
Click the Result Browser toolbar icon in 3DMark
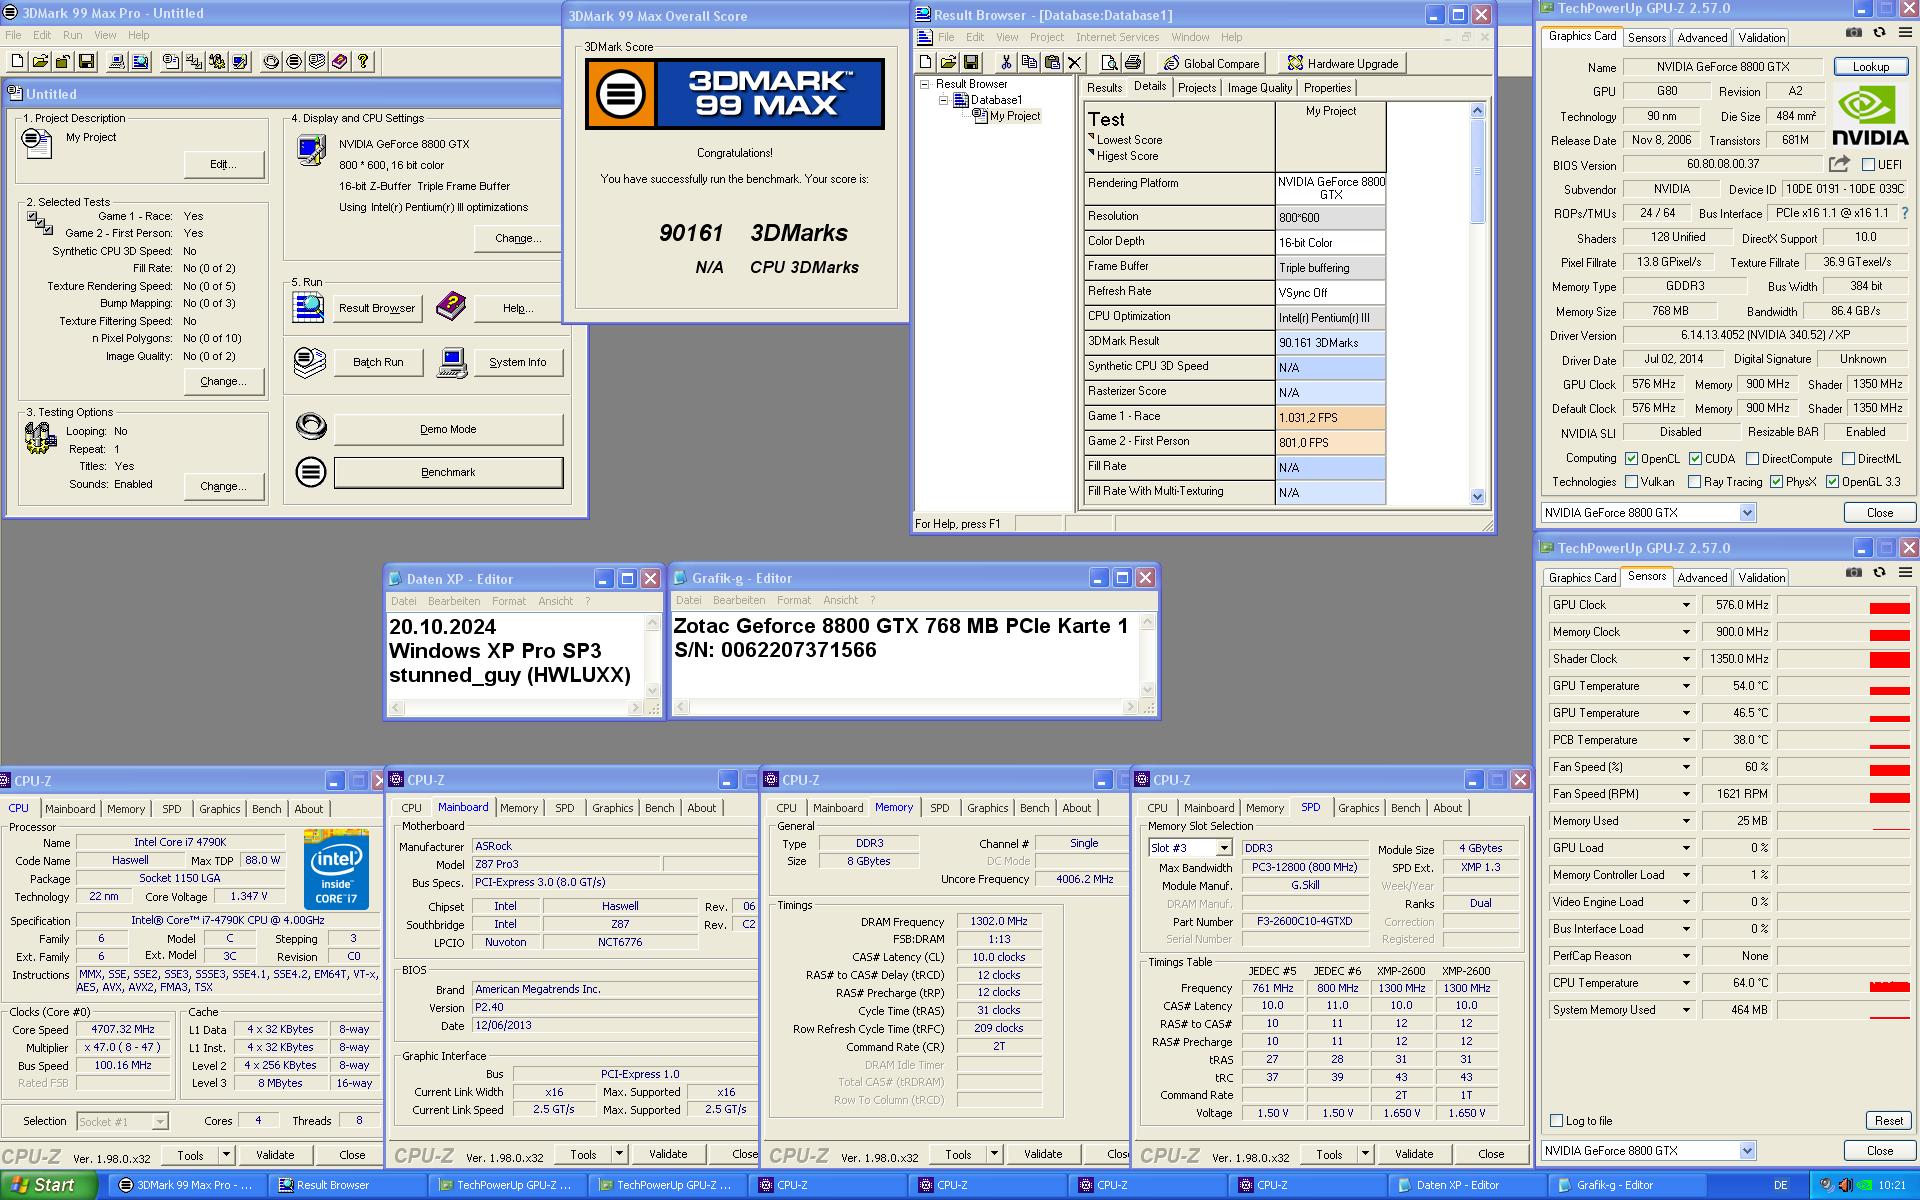140,62
